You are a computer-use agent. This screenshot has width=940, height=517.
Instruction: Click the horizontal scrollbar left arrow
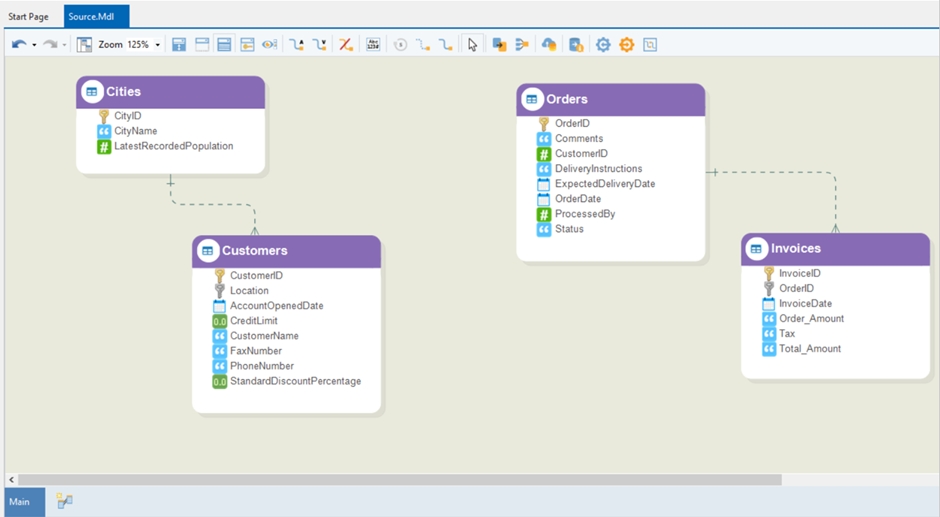pos(11,480)
